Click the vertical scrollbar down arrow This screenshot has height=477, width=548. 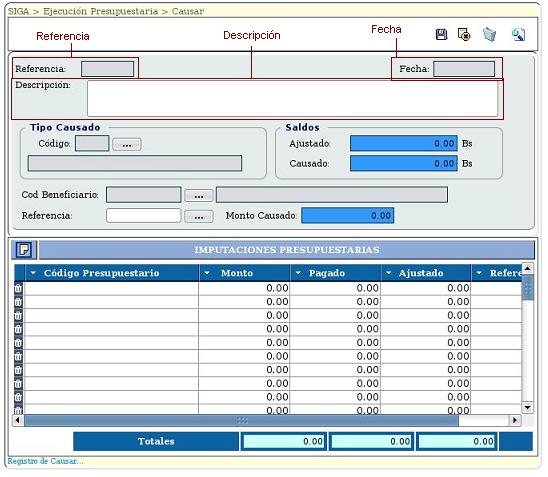pos(527,407)
